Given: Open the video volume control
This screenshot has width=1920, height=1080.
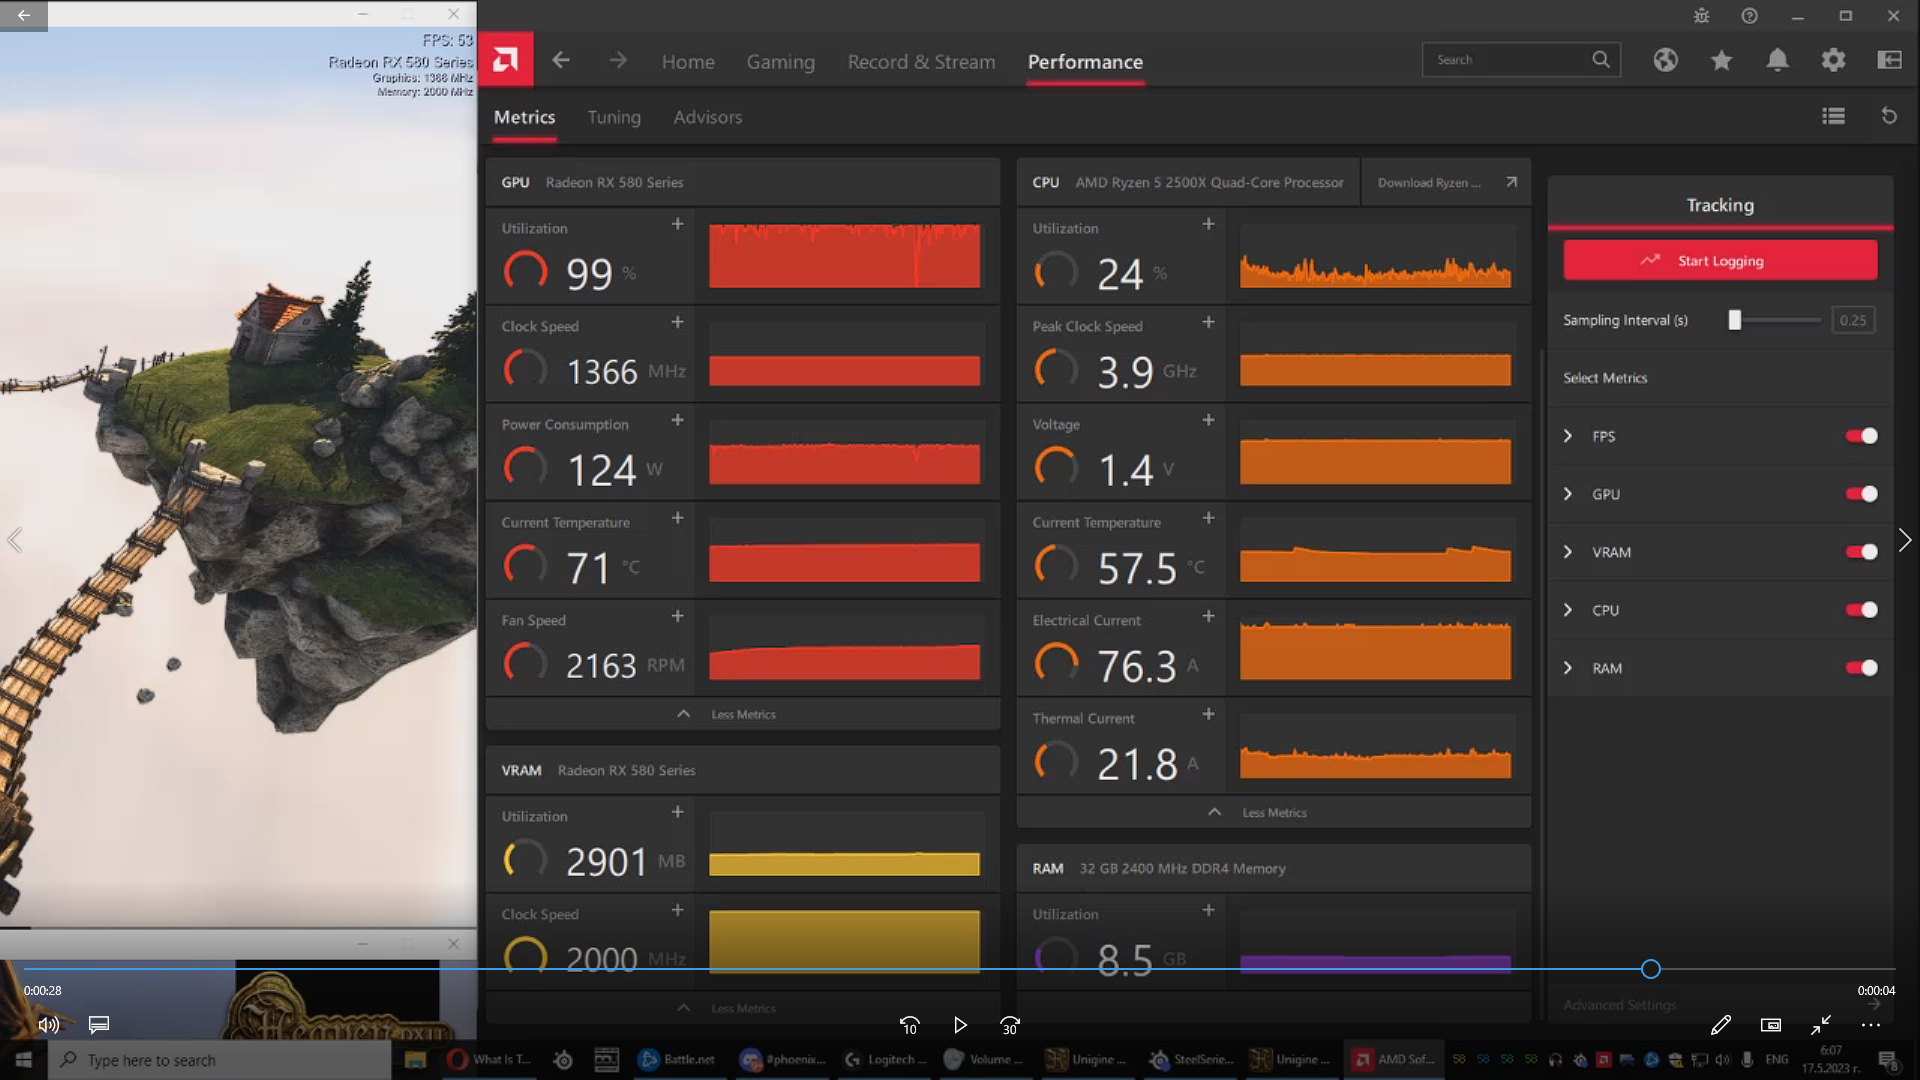Looking at the screenshot, I should pos(48,1025).
